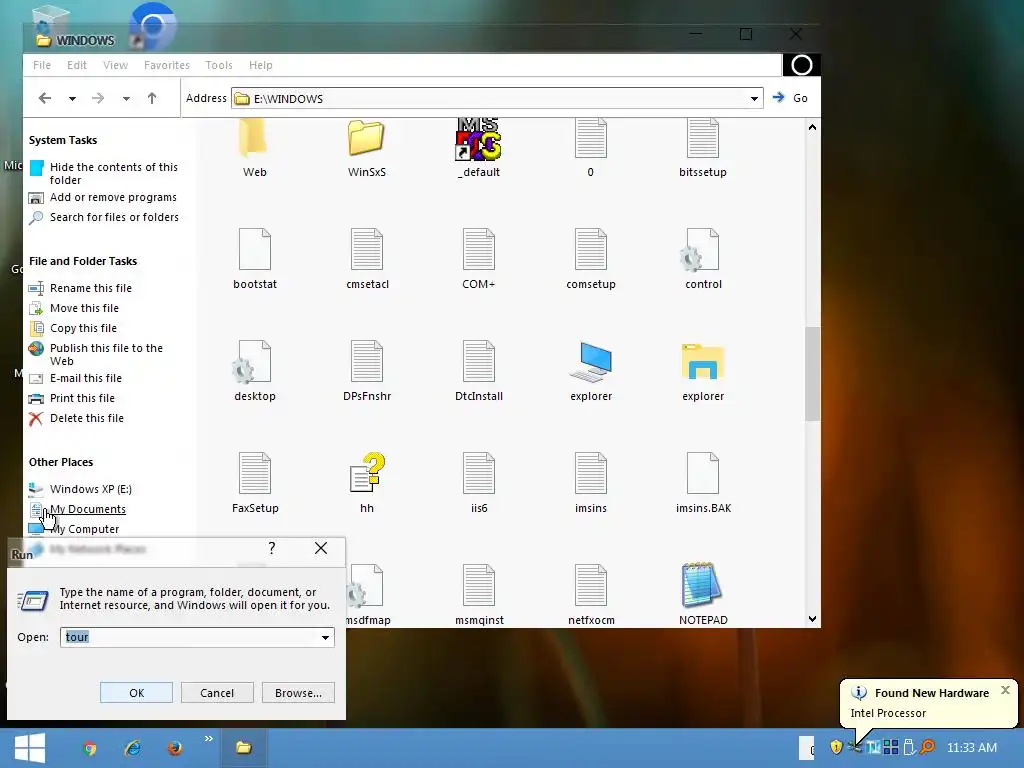Open the WinSxS folder
Viewport: 1024px width, 768px height.
pos(366,148)
